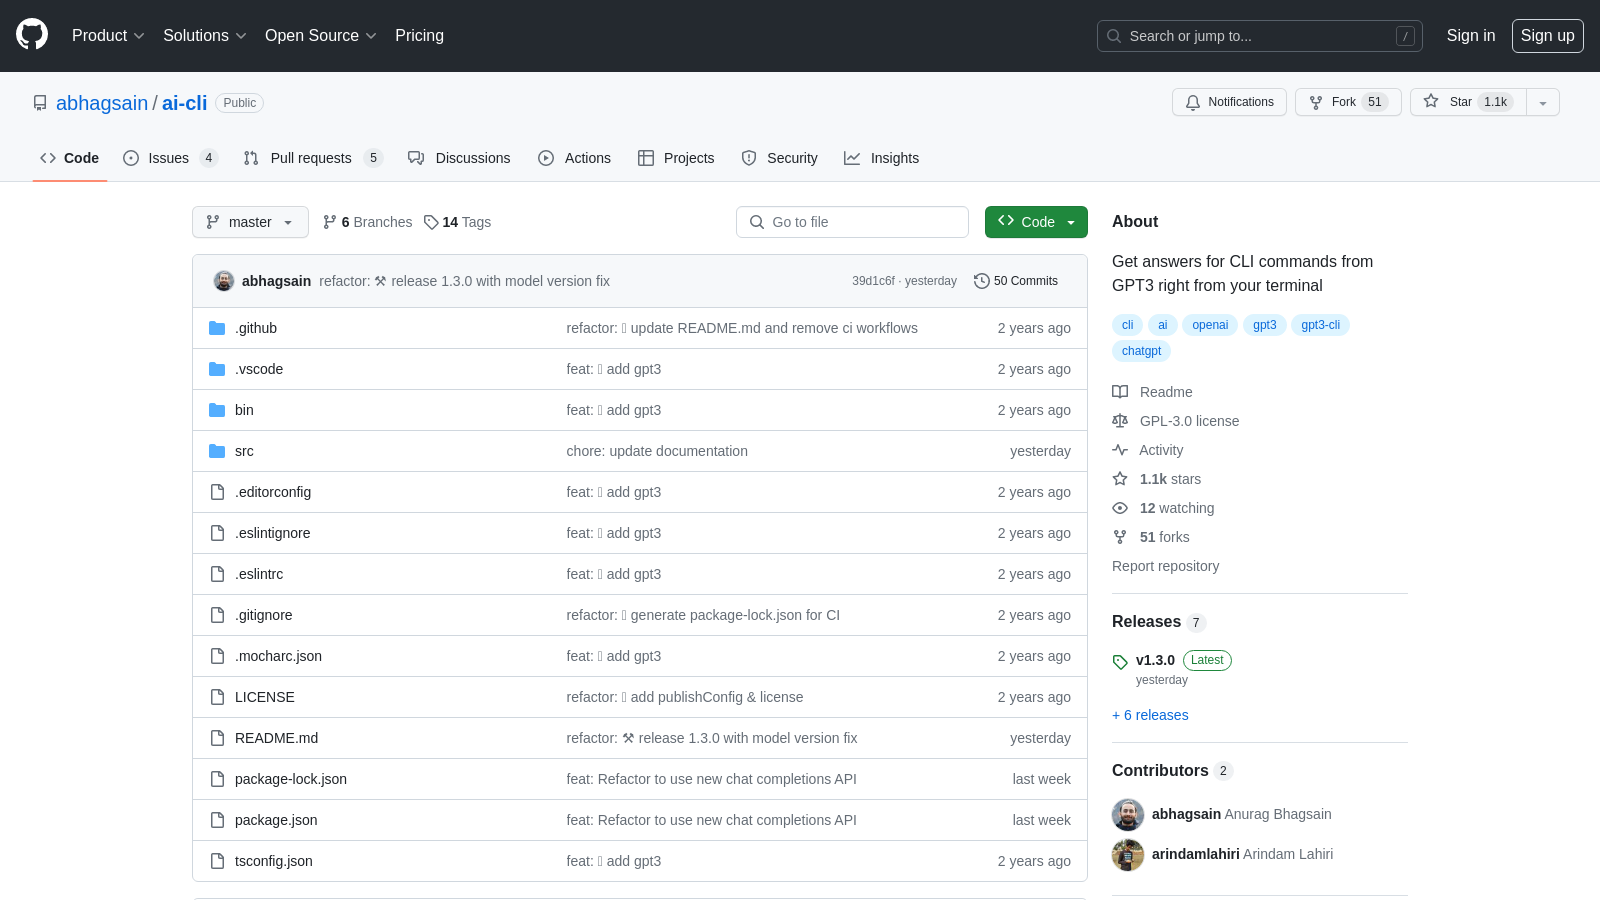Open the commit history clock icon
Viewport: 1600px width, 900px height.
point(981,281)
